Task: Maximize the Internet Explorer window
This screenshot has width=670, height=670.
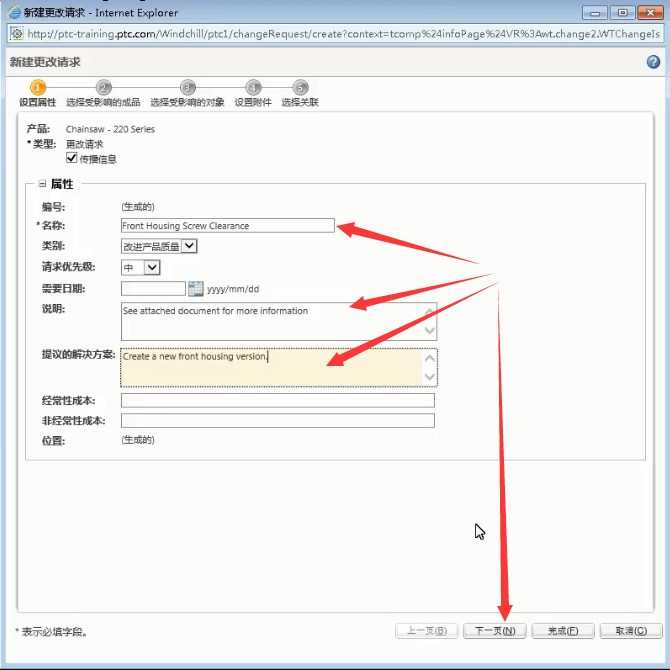Action: (622, 13)
